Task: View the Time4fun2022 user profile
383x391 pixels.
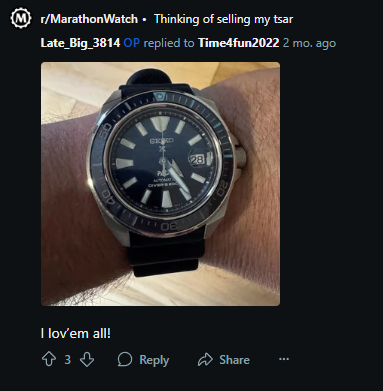Action: tap(238, 43)
